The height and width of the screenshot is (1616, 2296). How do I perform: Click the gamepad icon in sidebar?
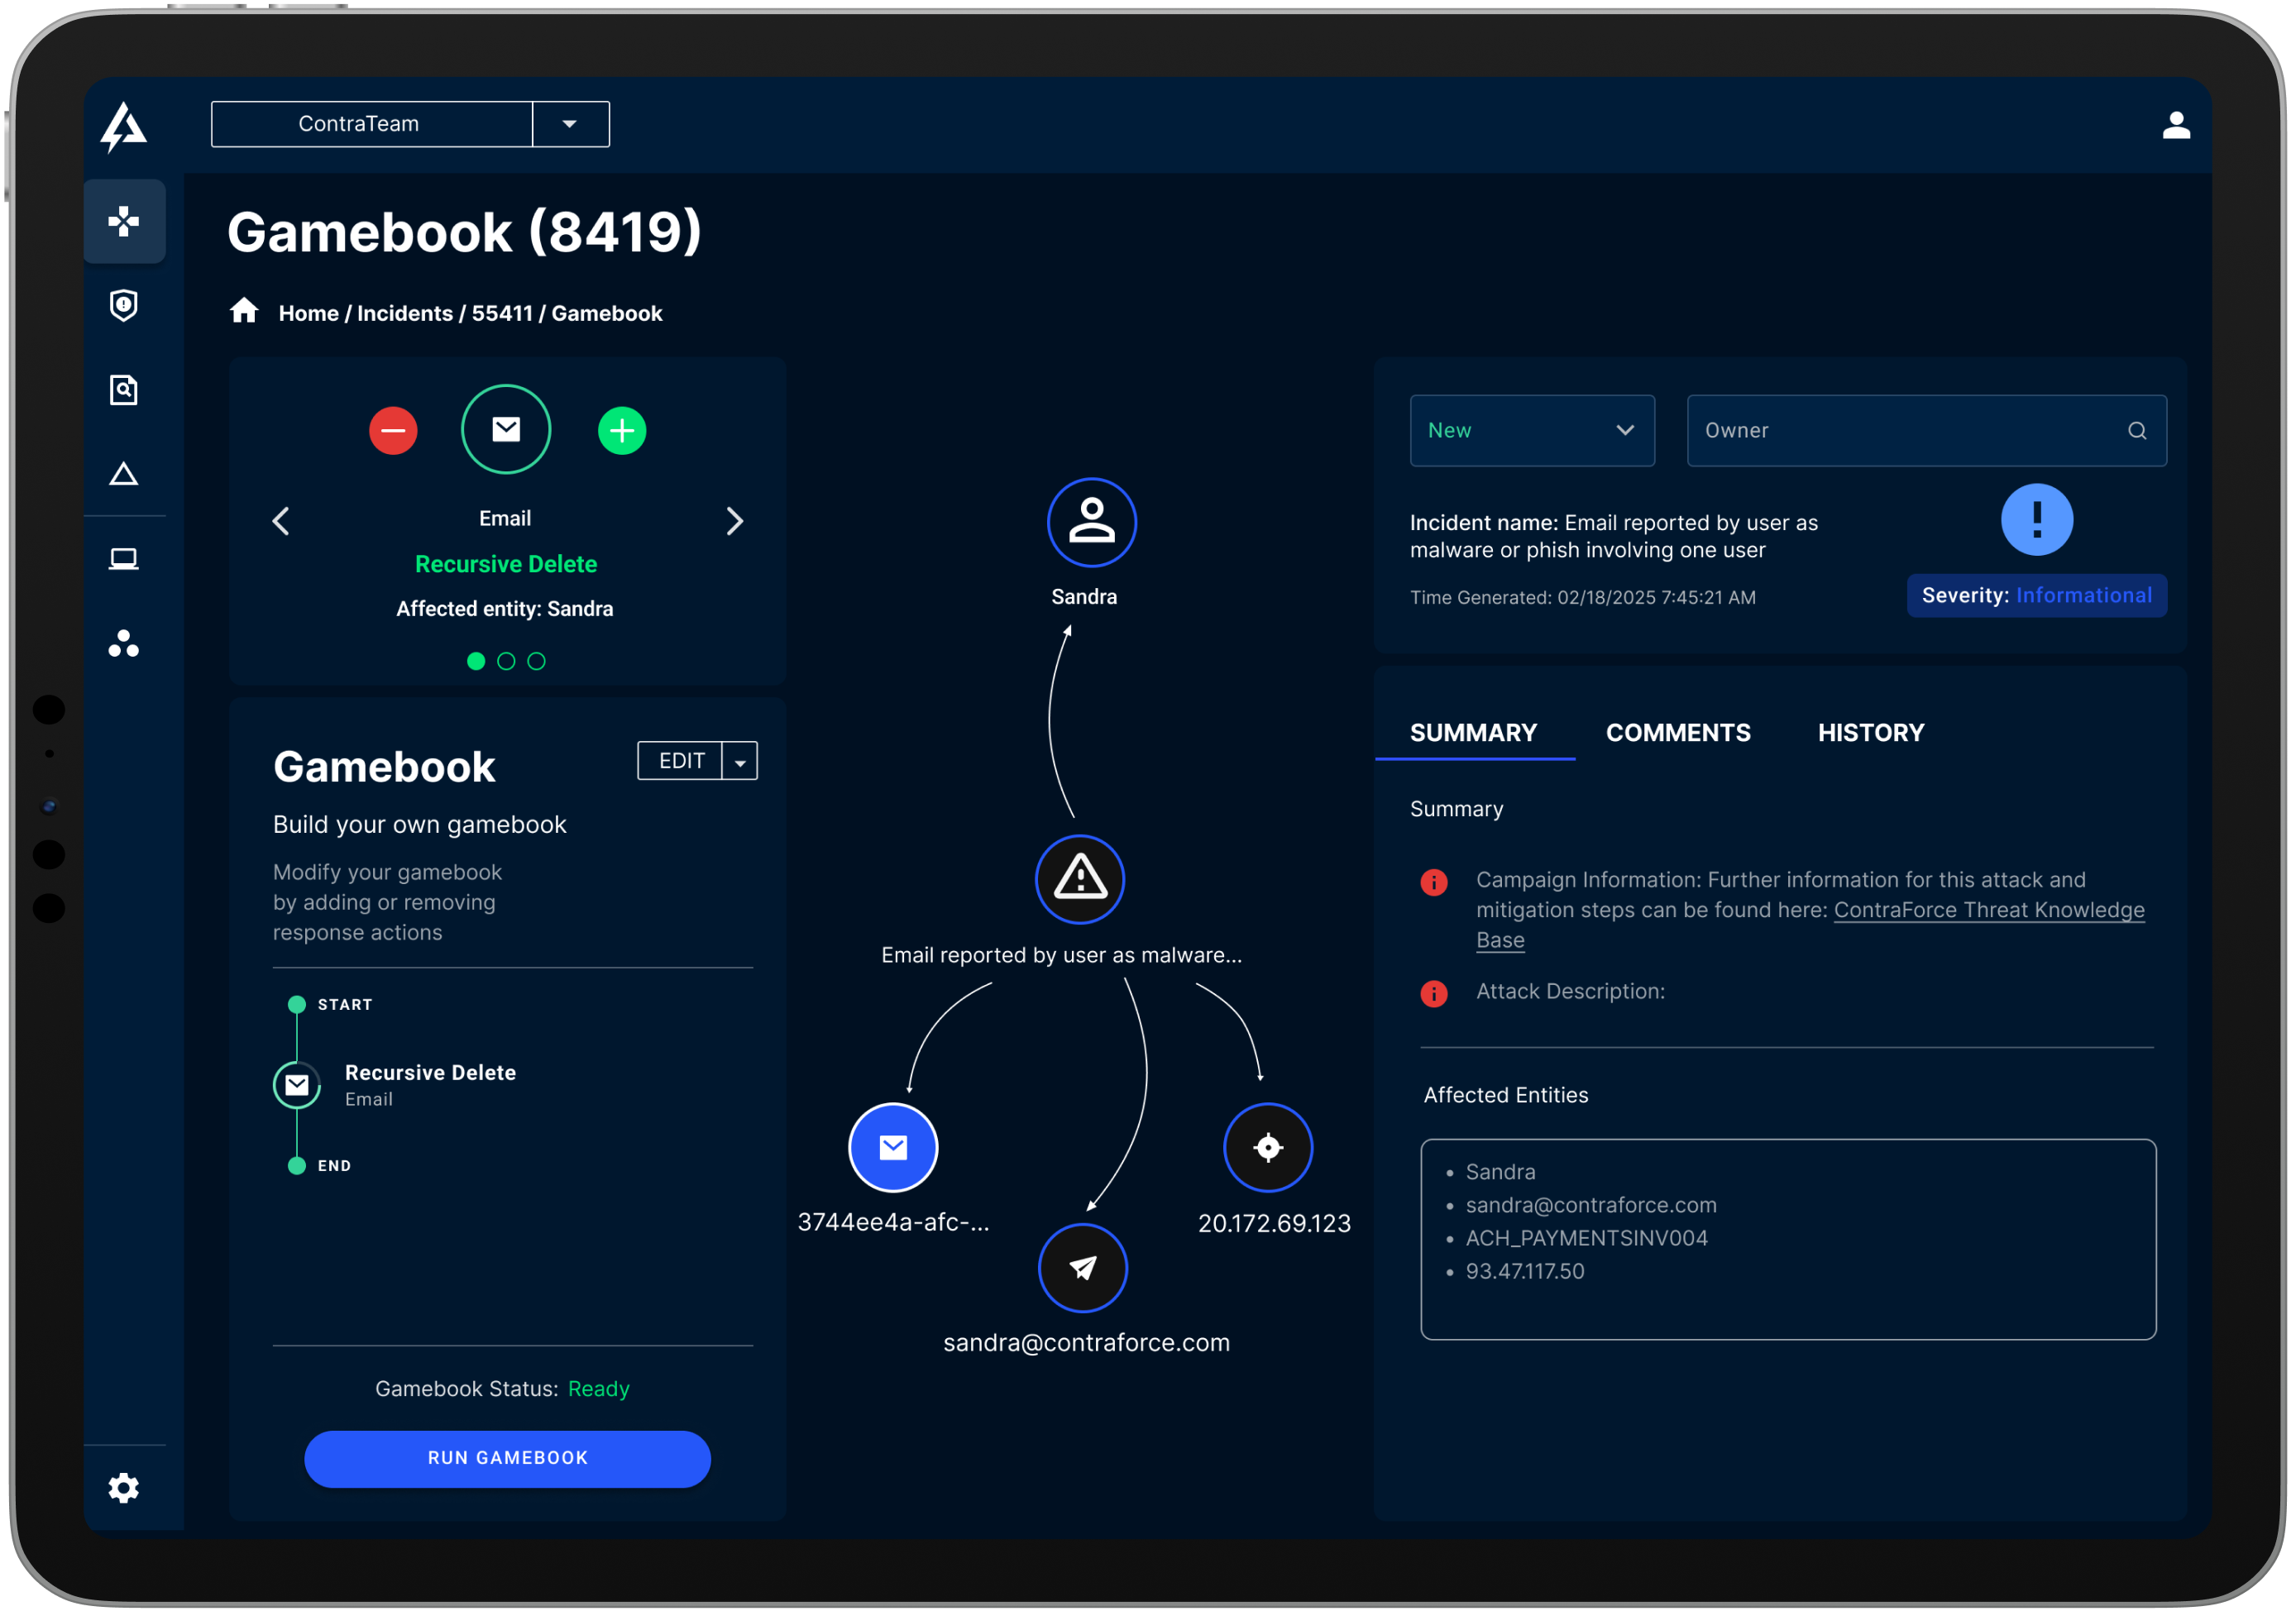point(124,221)
